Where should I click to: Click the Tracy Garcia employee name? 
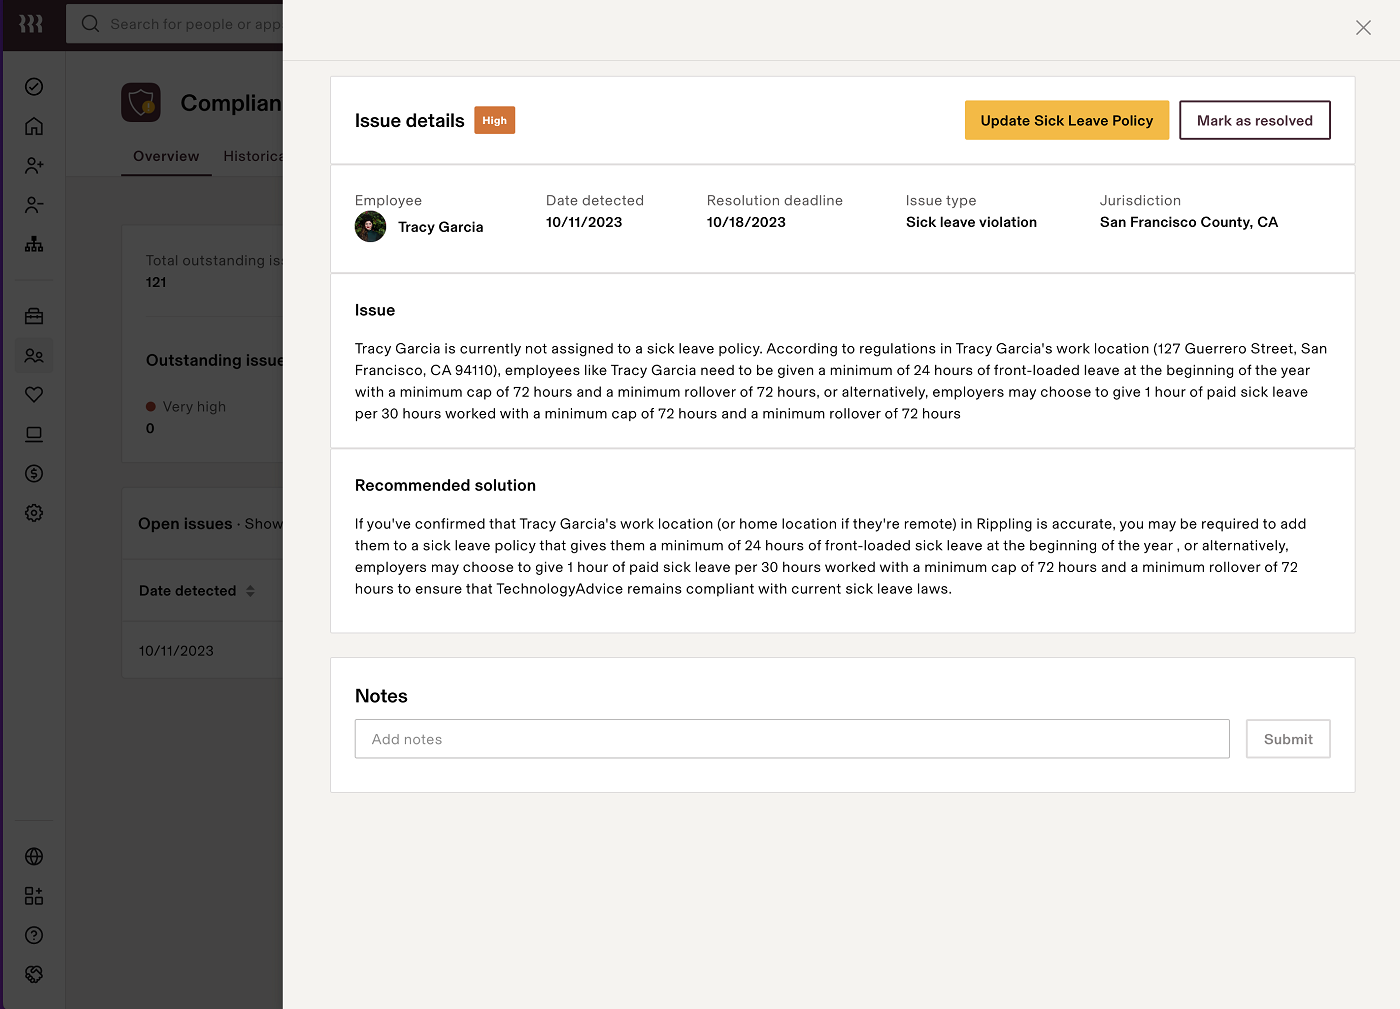point(441,227)
